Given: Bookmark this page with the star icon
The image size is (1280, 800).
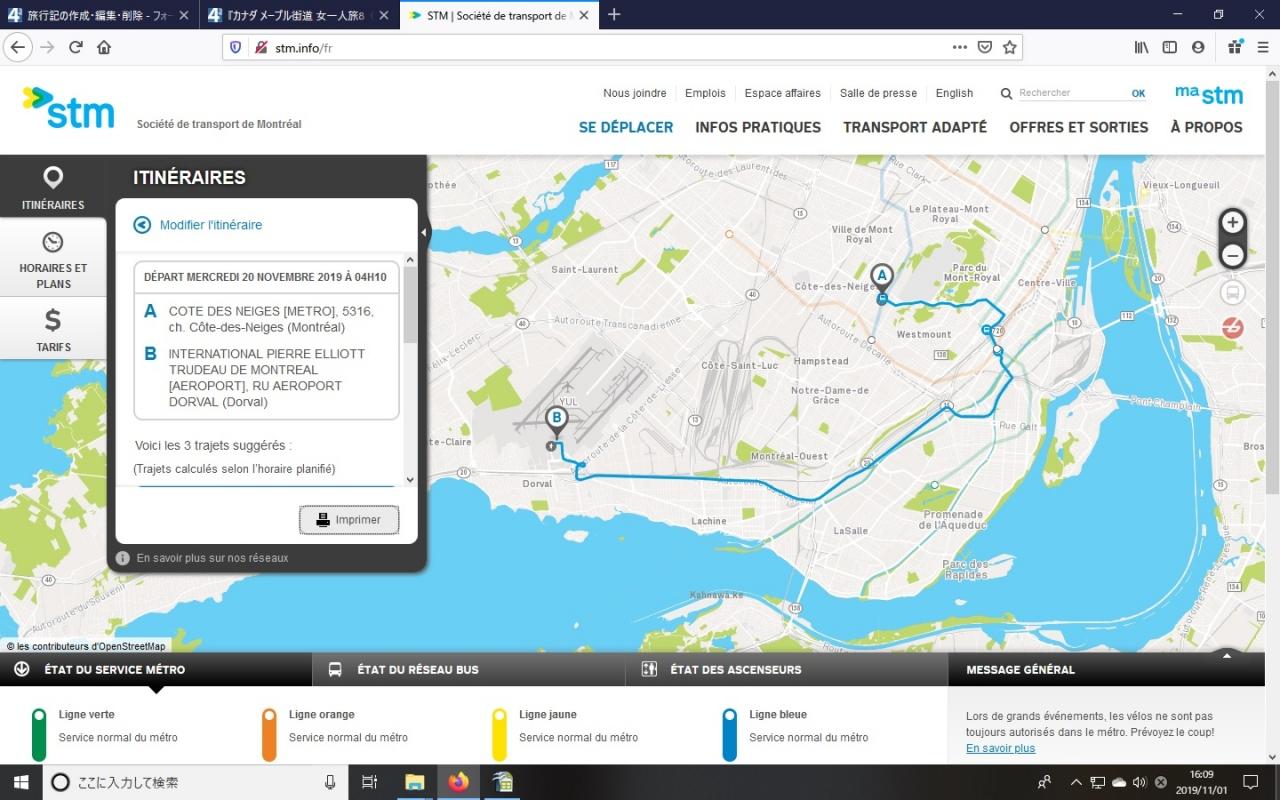Looking at the screenshot, I should click(x=1010, y=47).
